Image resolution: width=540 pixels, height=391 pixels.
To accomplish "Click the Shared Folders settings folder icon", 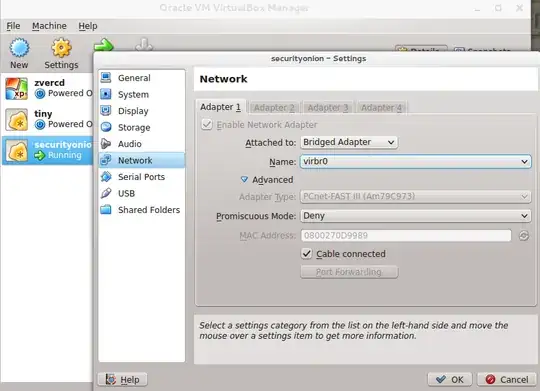I will [x=106, y=209].
